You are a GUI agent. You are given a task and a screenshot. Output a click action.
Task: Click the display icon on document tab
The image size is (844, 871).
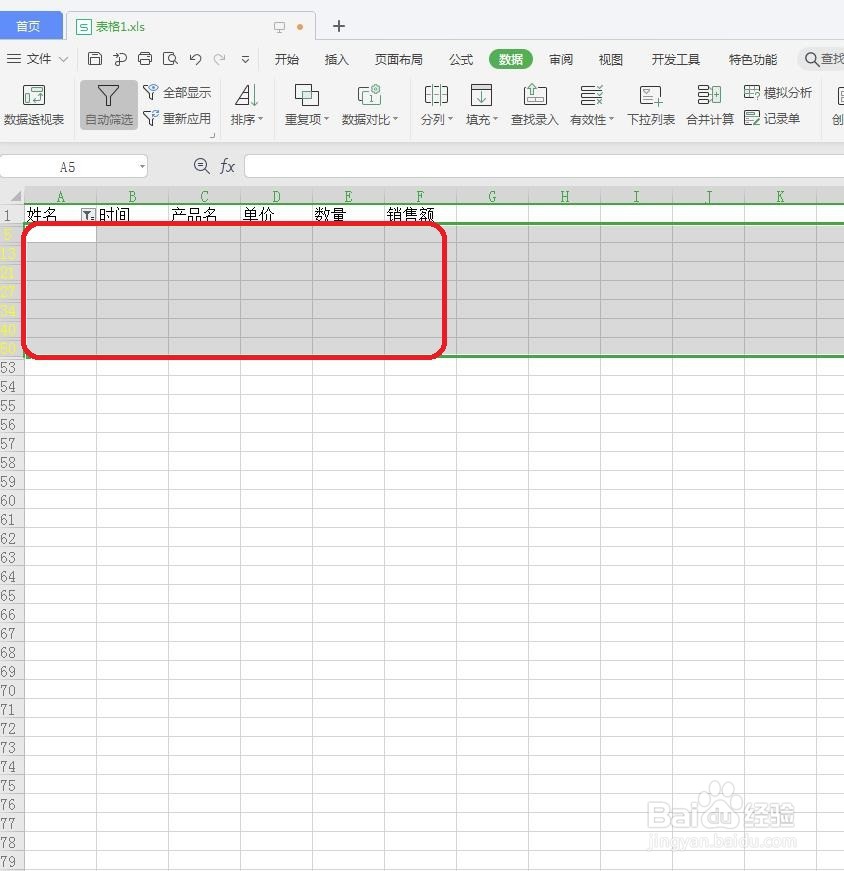click(x=279, y=27)
